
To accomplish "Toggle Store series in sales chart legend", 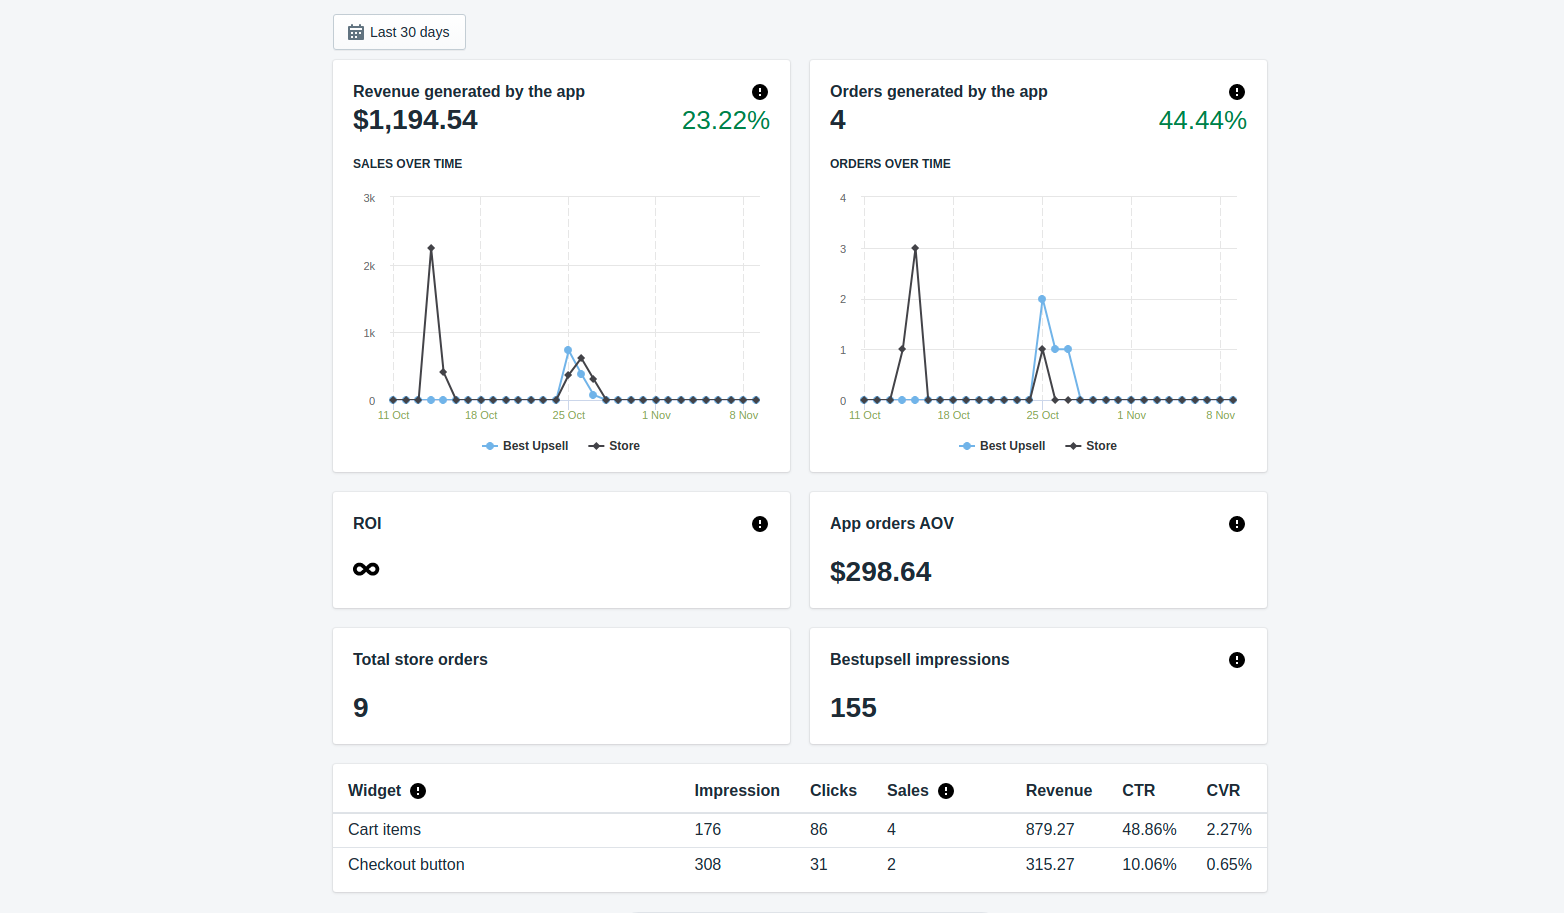I will point(614,446).
